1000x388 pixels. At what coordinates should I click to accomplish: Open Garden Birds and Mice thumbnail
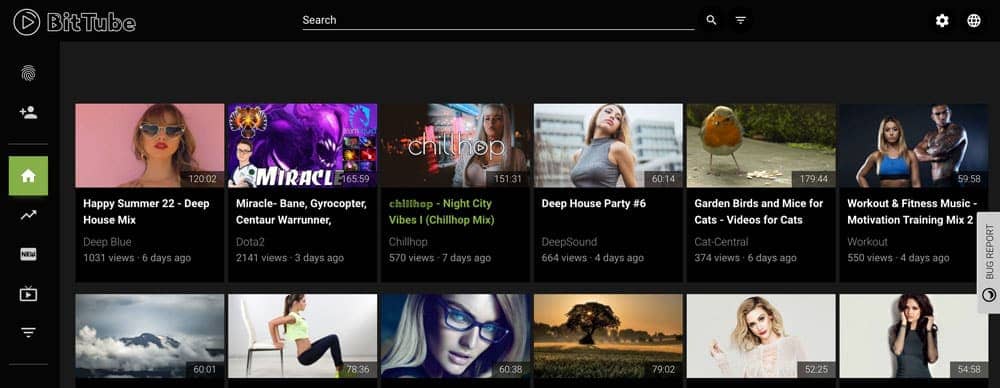point(761,146)
